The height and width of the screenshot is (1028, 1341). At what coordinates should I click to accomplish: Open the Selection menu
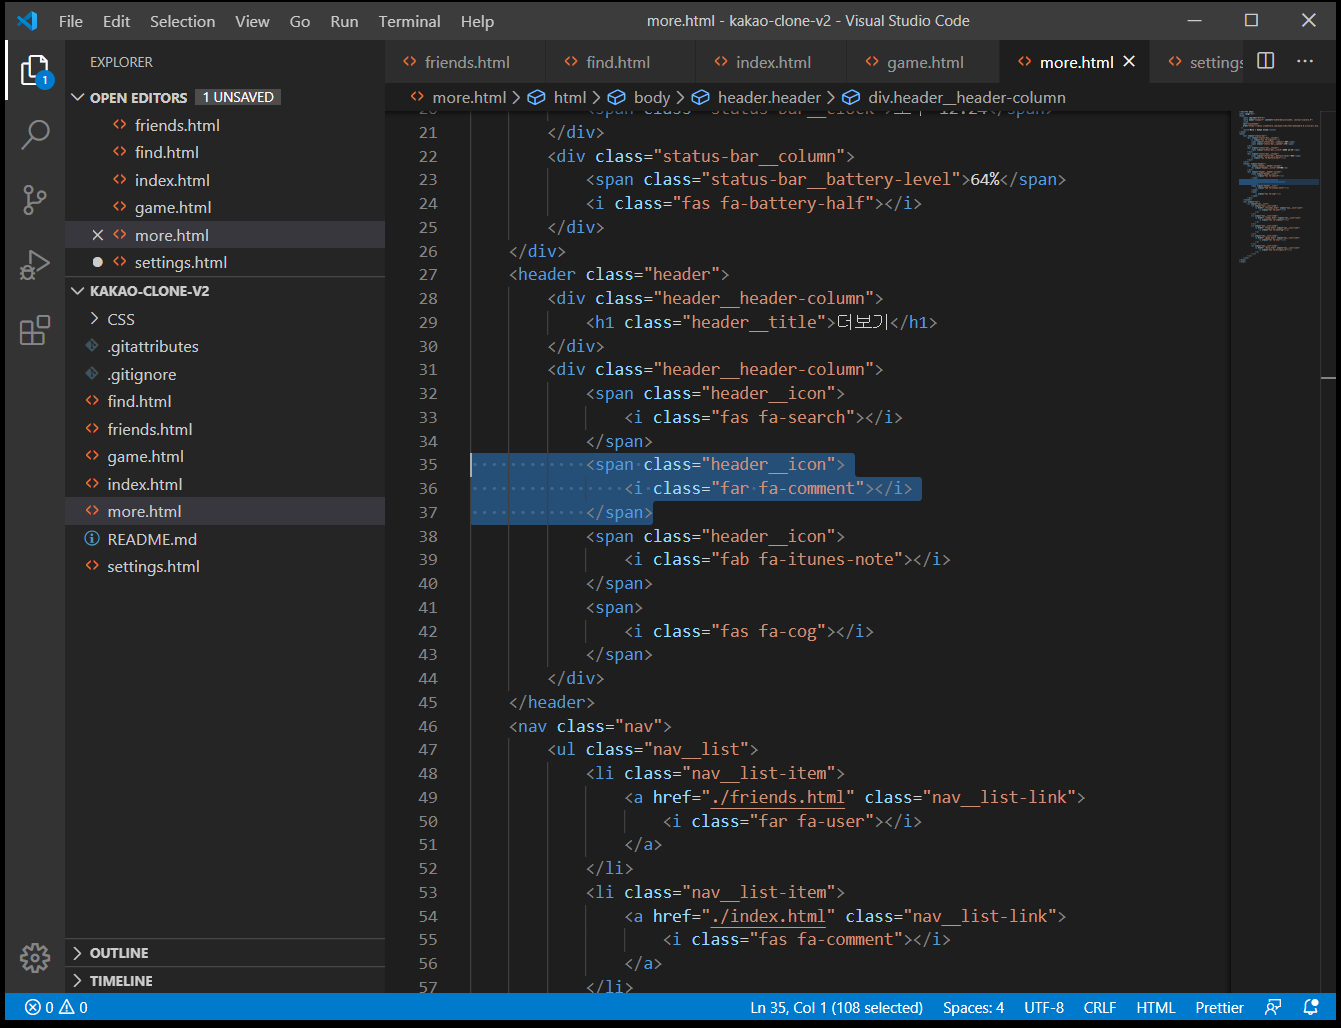tap(182, 21)
